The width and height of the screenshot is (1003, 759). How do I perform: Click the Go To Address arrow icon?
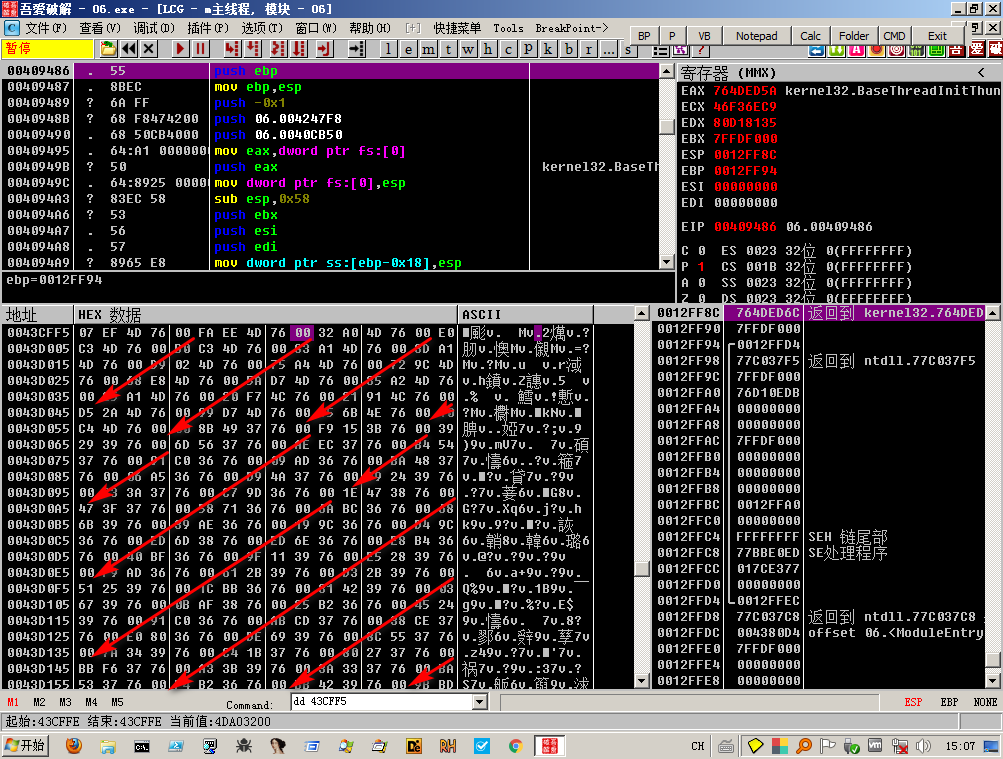(x=356, y=49)
